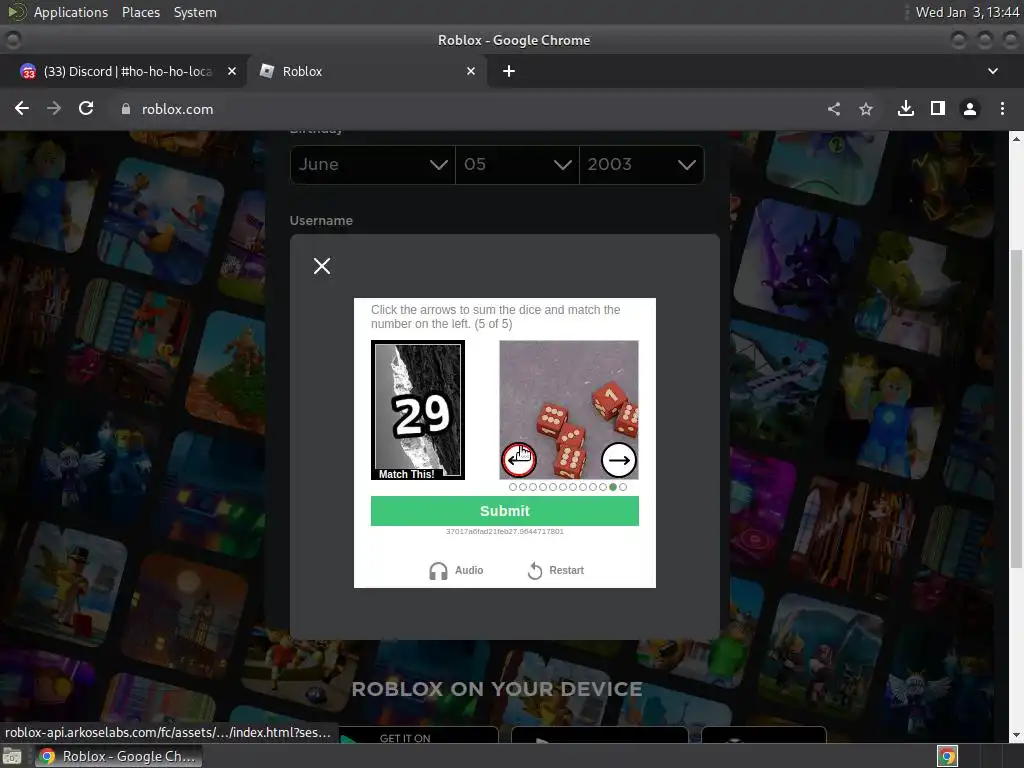Click the left arrow on the dice image
The width and height of the screenshot is (1024, 768).
[519, 460]
